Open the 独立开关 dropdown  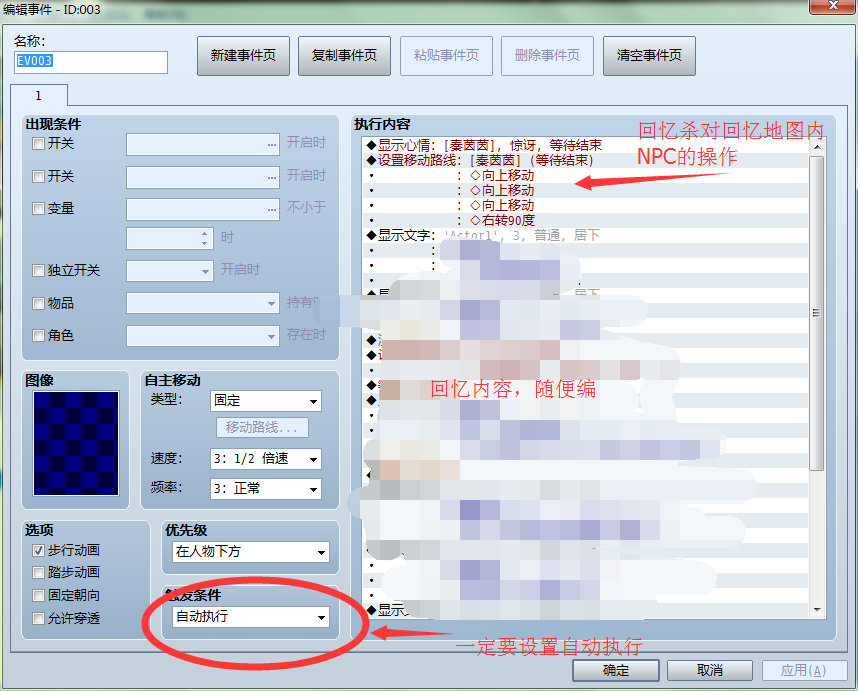170,271
